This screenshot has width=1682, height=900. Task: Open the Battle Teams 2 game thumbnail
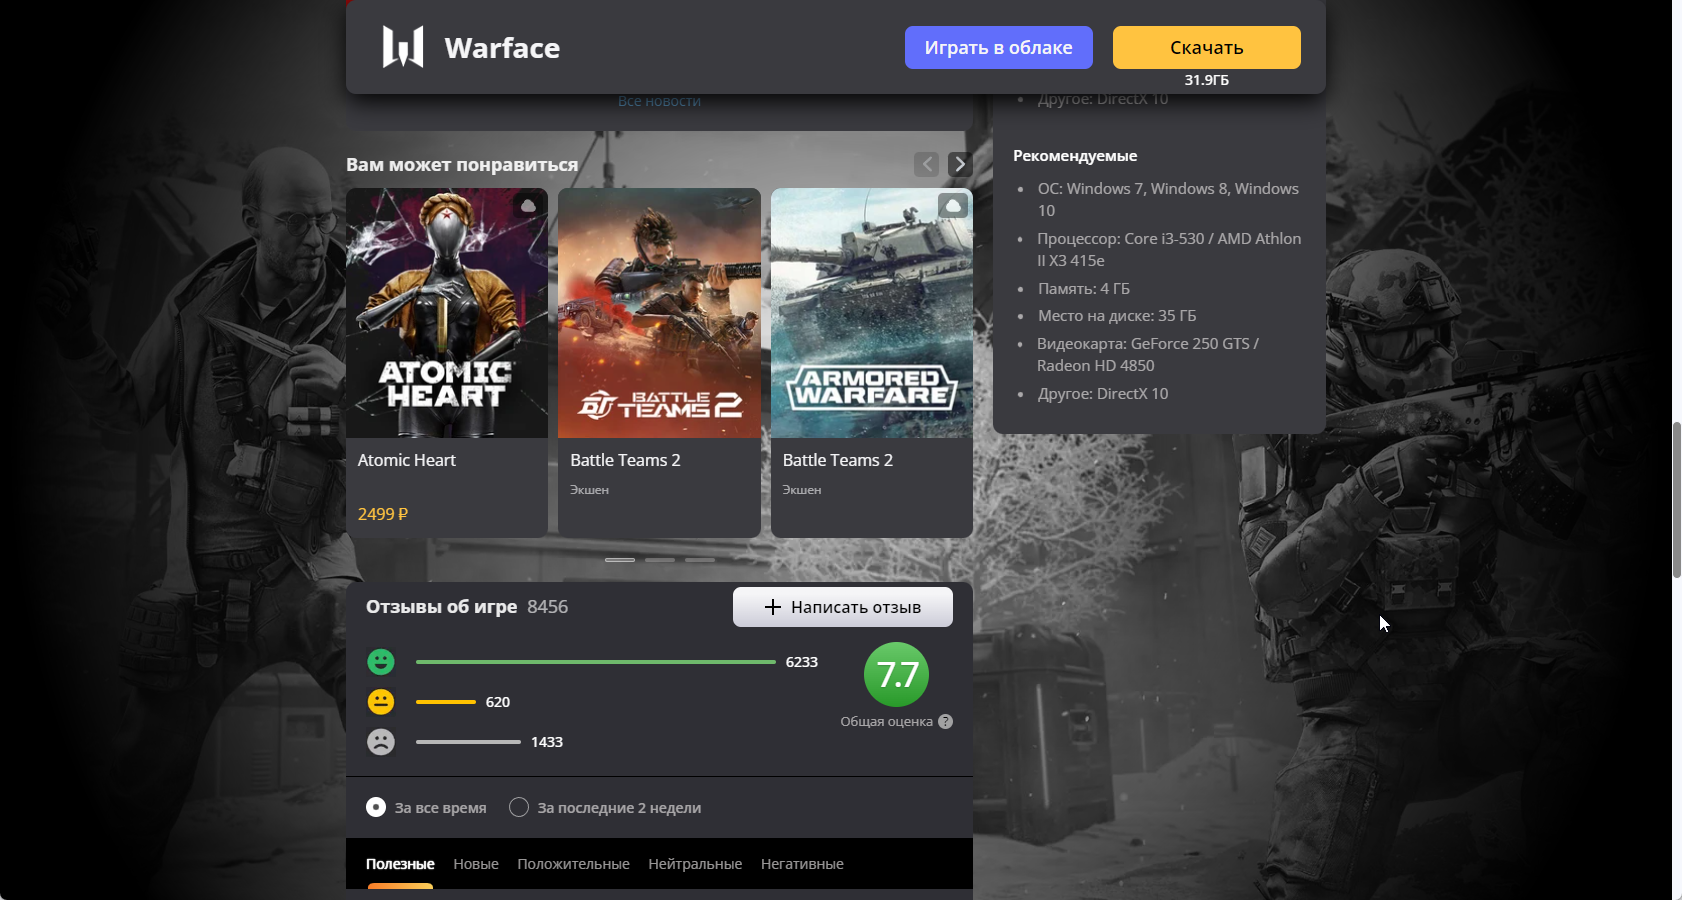[660, 313]
